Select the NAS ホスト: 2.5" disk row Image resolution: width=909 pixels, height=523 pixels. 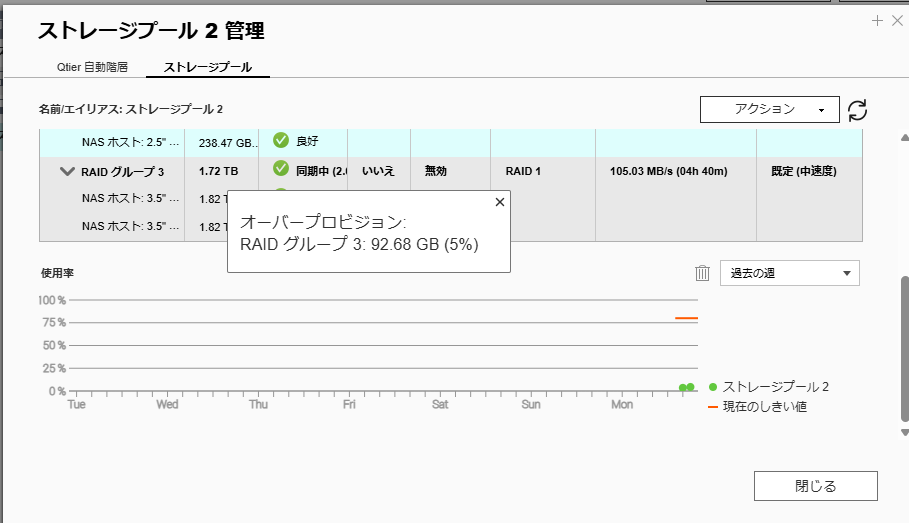[x=130, y=142]
